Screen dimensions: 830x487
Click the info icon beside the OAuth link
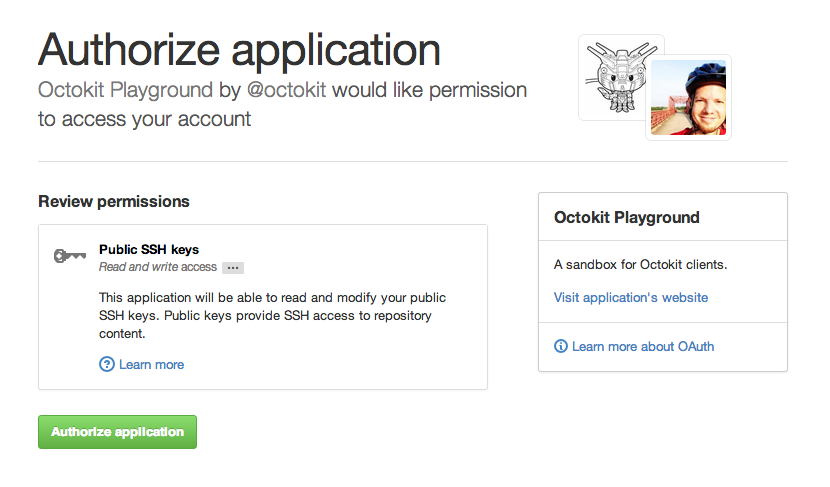tap(560, 346)
